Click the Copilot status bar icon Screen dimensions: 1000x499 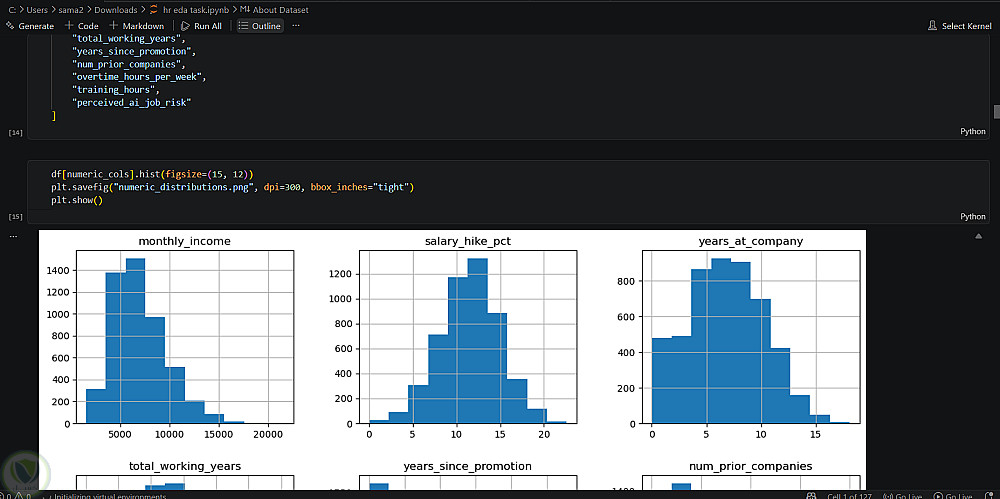(x=811, y=496)
